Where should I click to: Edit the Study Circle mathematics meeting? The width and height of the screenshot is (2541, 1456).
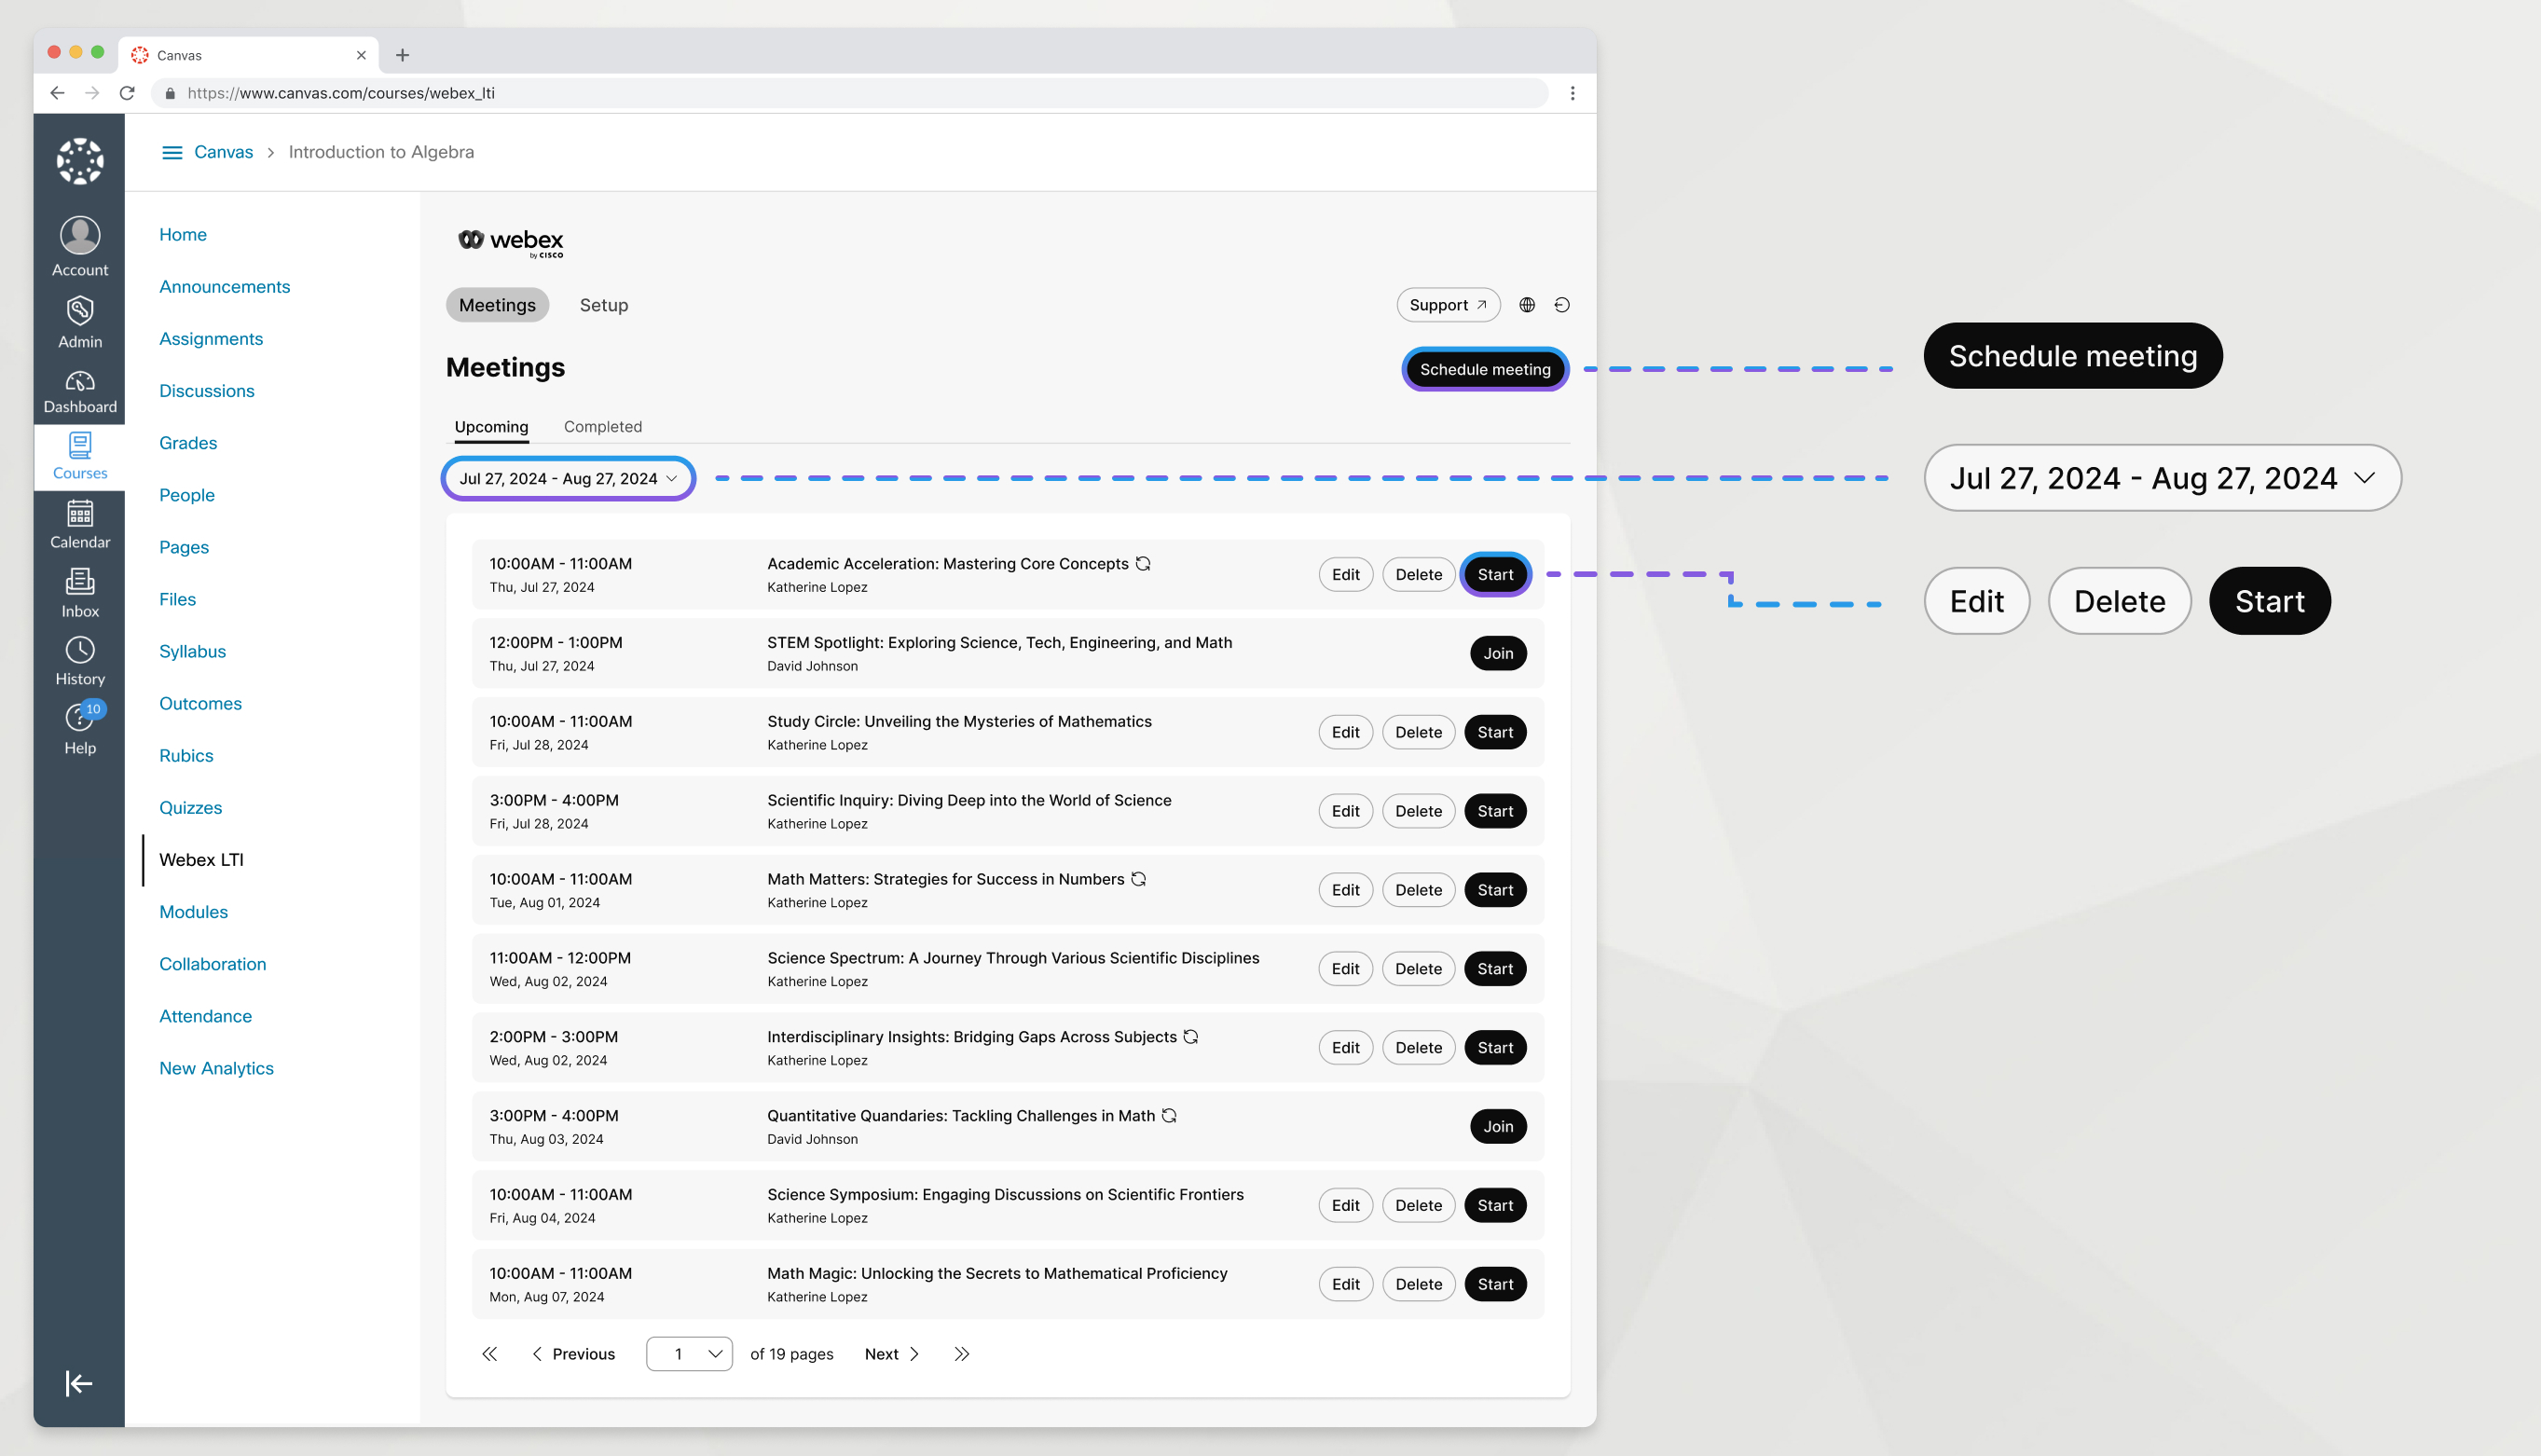[x=1344, y=732]
